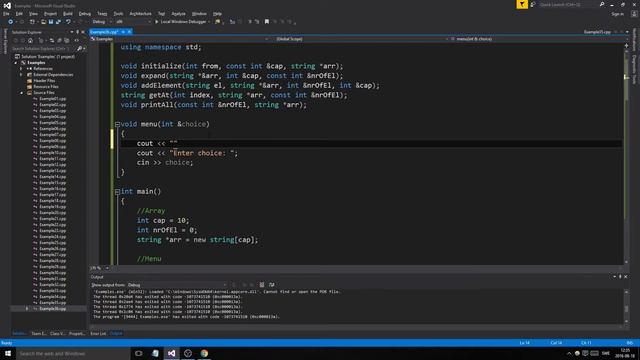Click the Solution Explorer search magnifier
Viewport: 640px width, 360px height.
pyautogui.click(x=80, y=49)
